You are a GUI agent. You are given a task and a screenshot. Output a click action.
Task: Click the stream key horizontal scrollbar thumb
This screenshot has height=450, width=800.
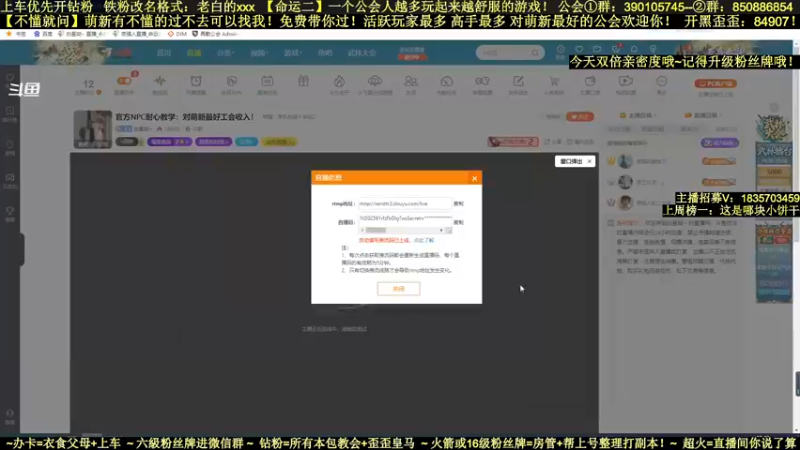pyautogui.click(x=376, y=231)
